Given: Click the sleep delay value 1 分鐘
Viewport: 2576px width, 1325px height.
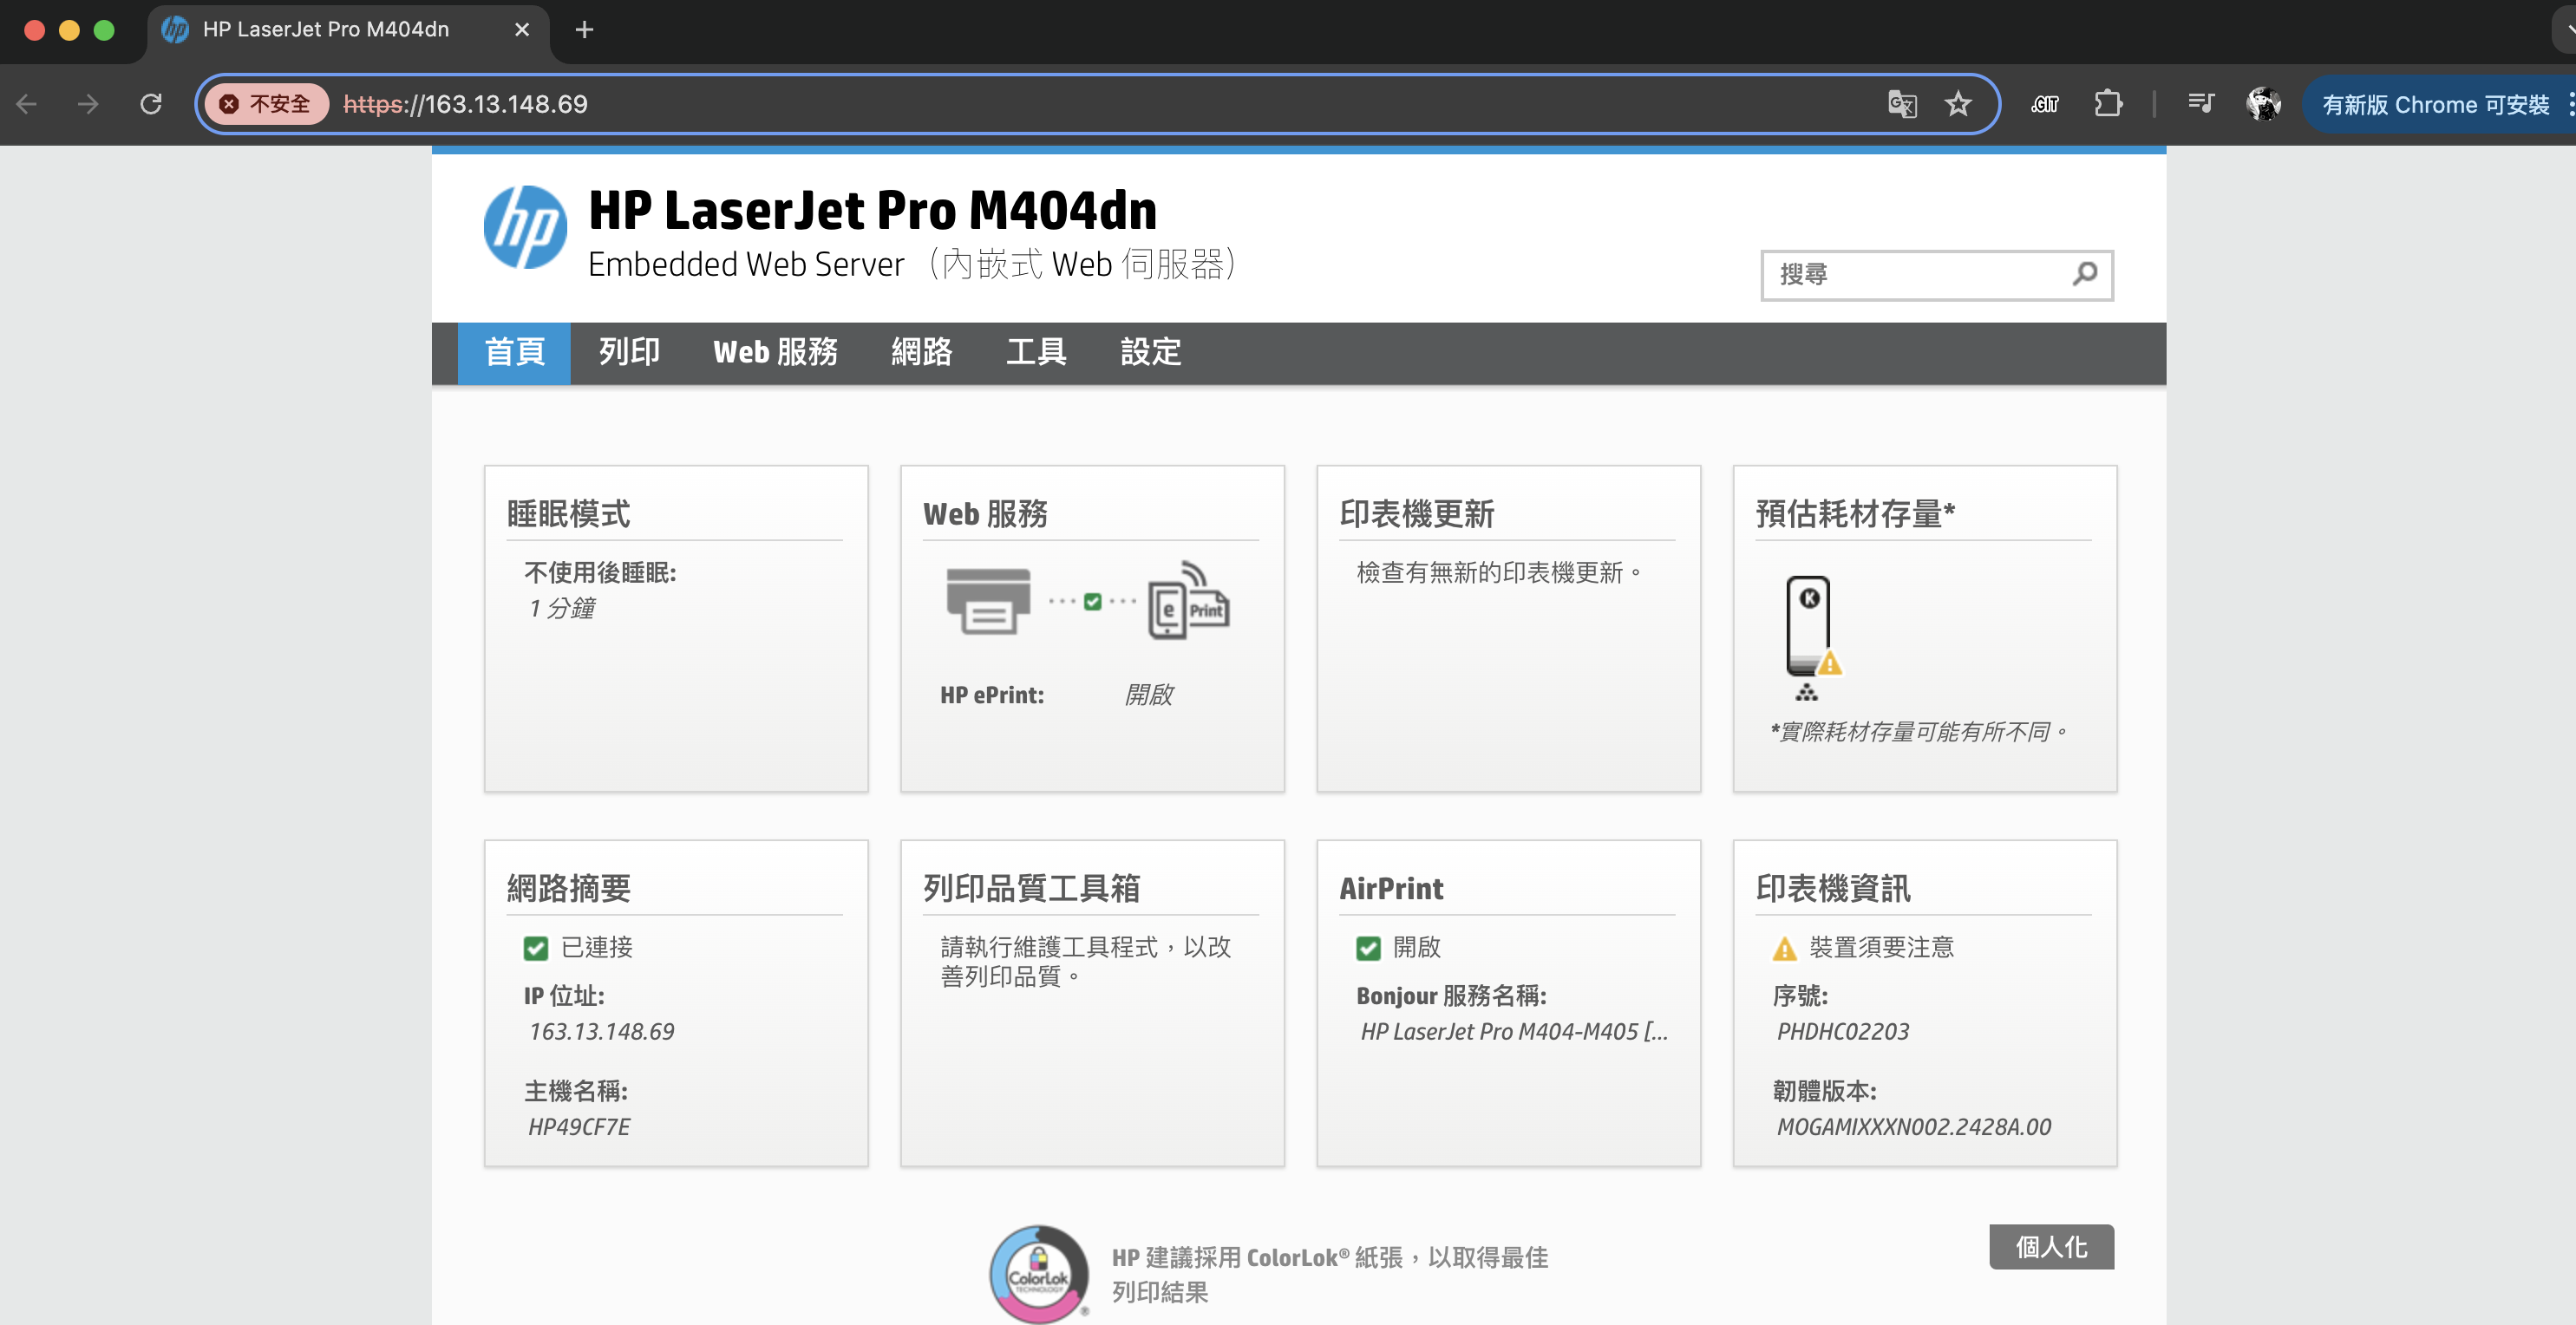Looking at the screenshot, I should tap(561, 608).
